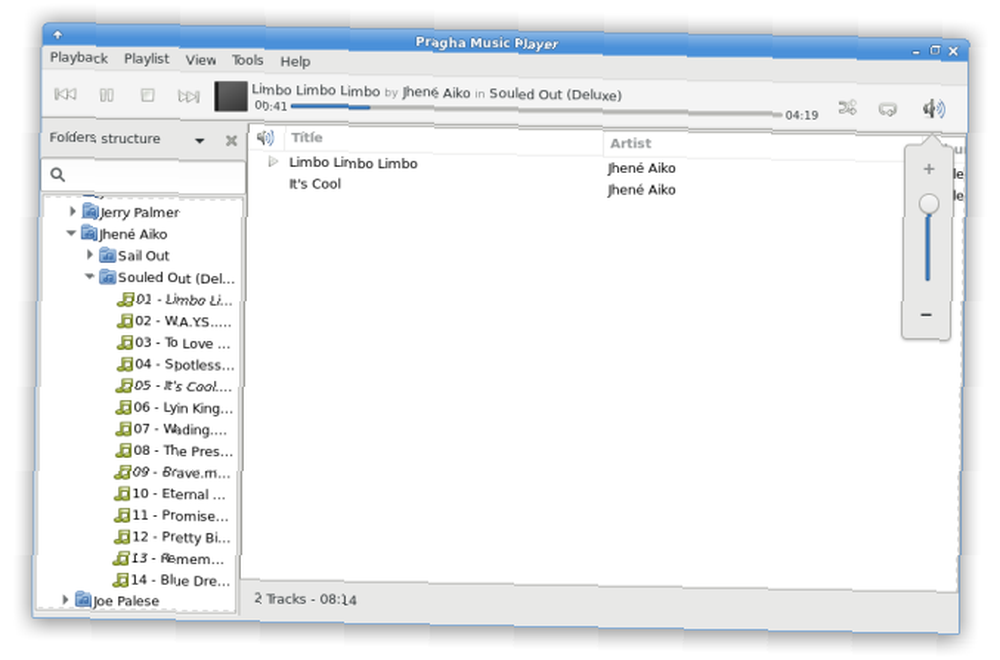Expand the Joe Palese folder

65,599
